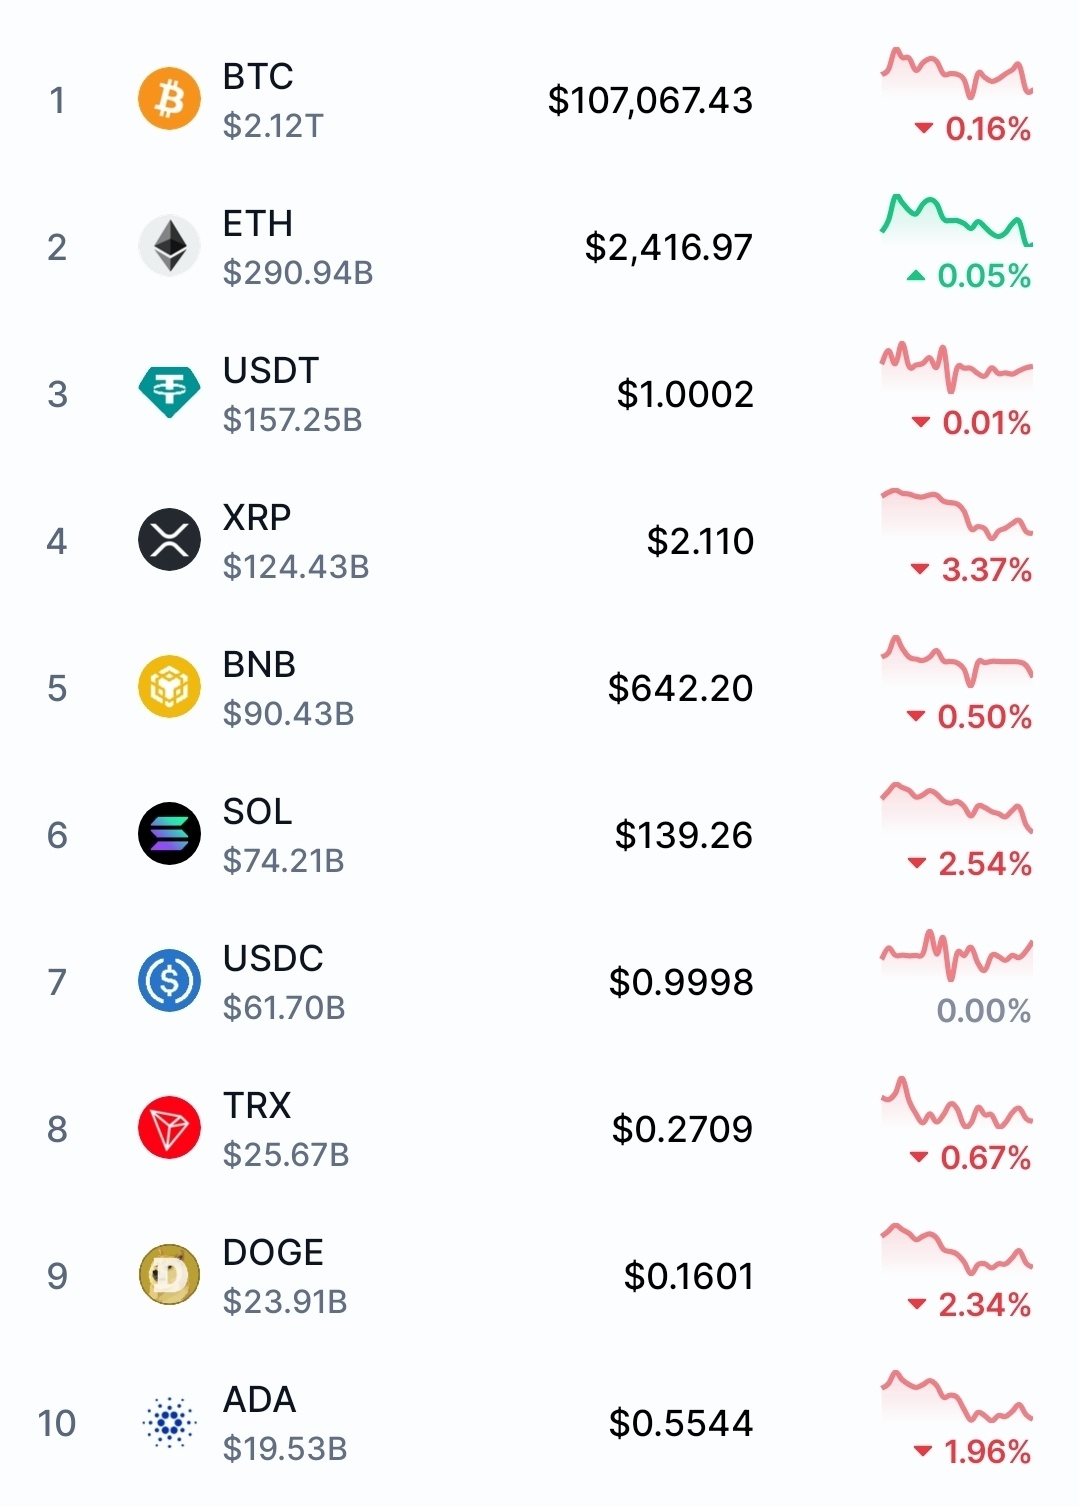Tap the Bitcoin BTC coin icon
1079x1507 pixels.
[x=169, y=99]
